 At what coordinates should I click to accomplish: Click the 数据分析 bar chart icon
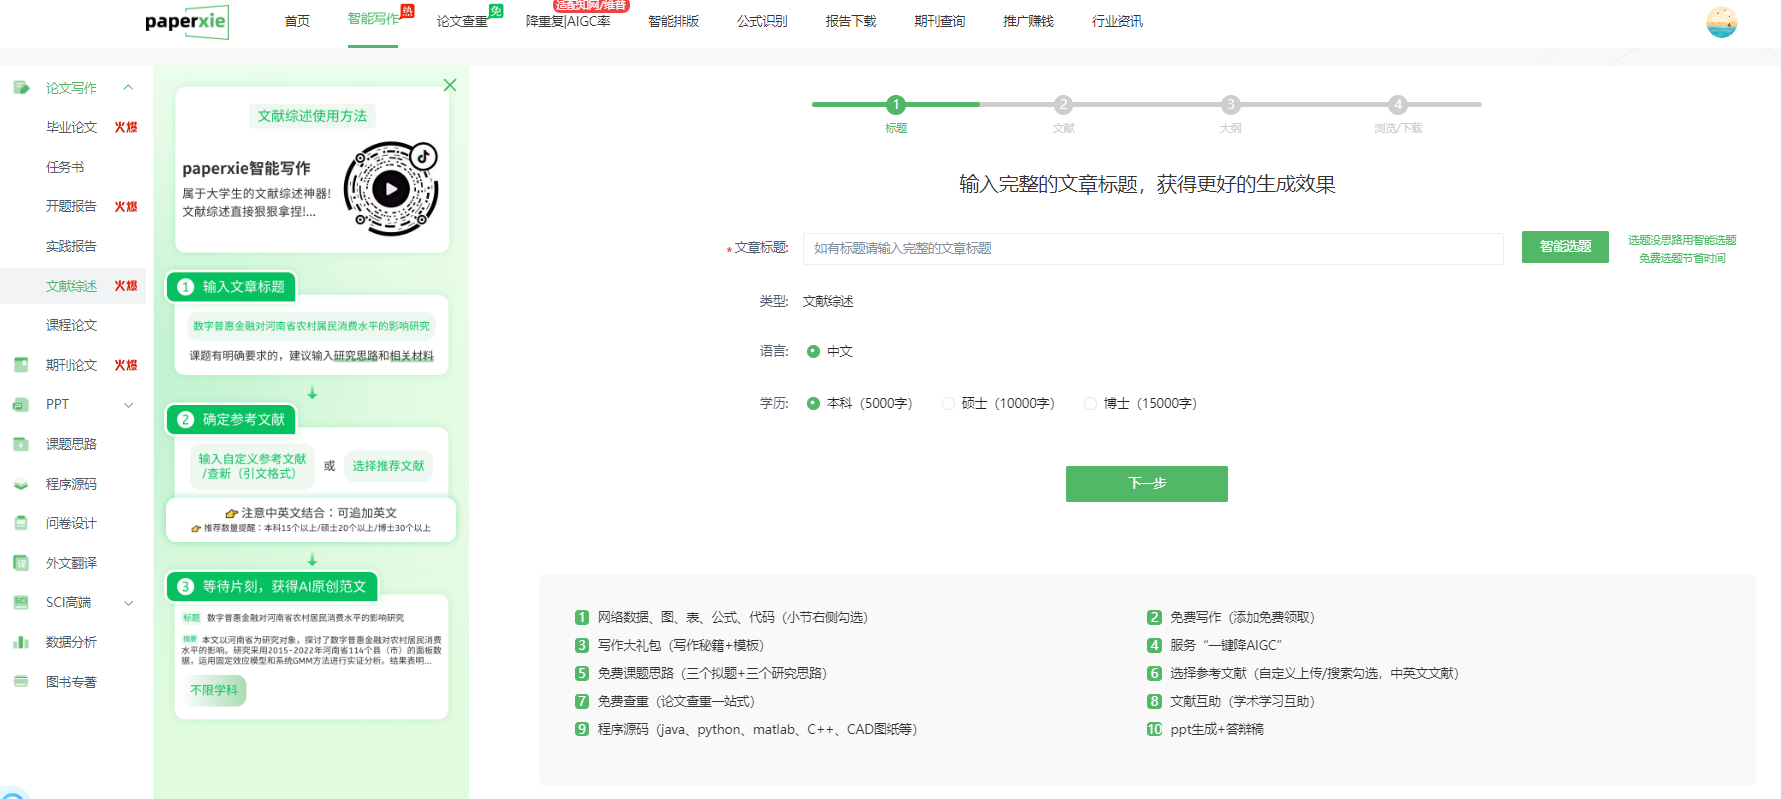click(x=21, y=642)
